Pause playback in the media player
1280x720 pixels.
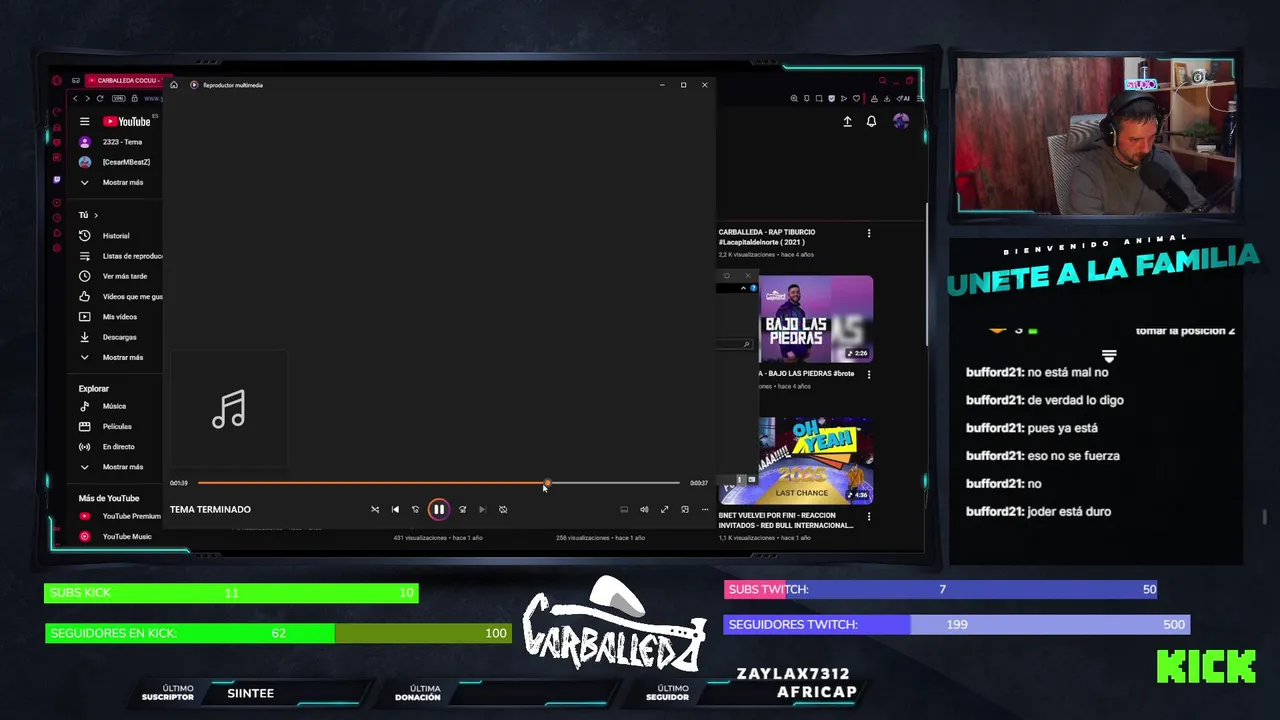tap(438, 509)
